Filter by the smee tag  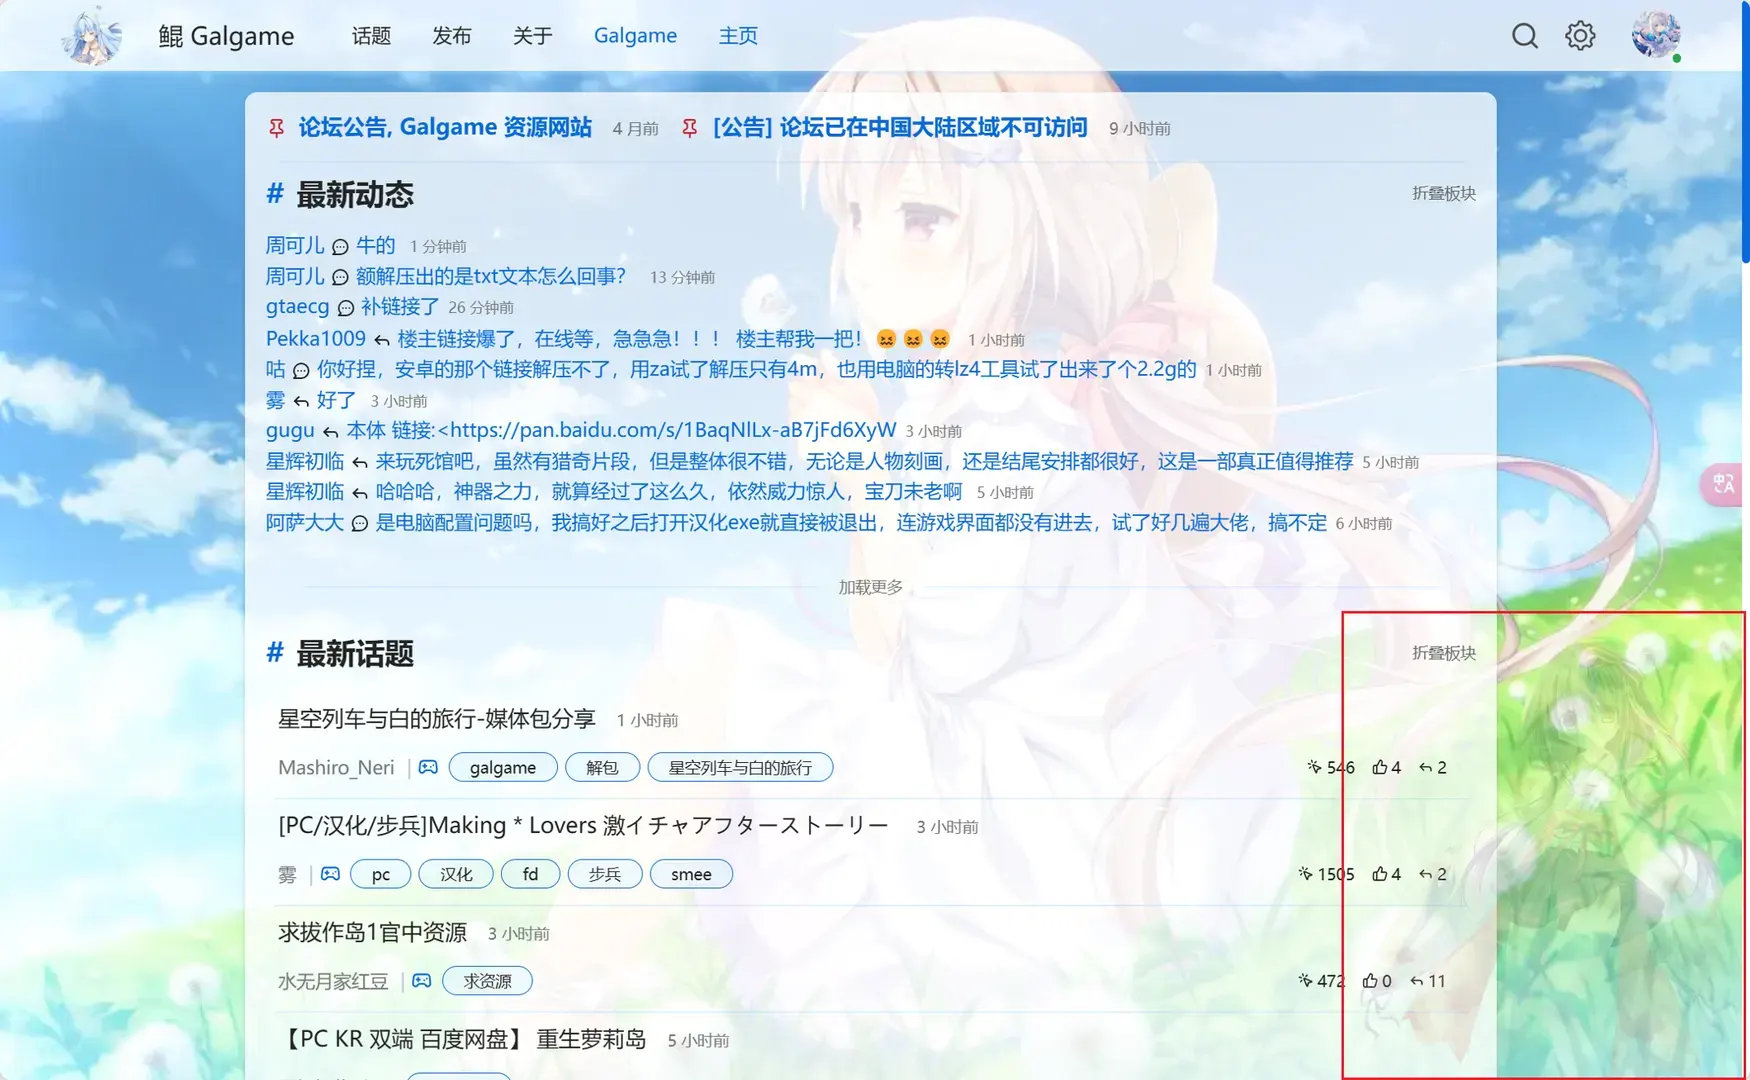pos(691,874)
